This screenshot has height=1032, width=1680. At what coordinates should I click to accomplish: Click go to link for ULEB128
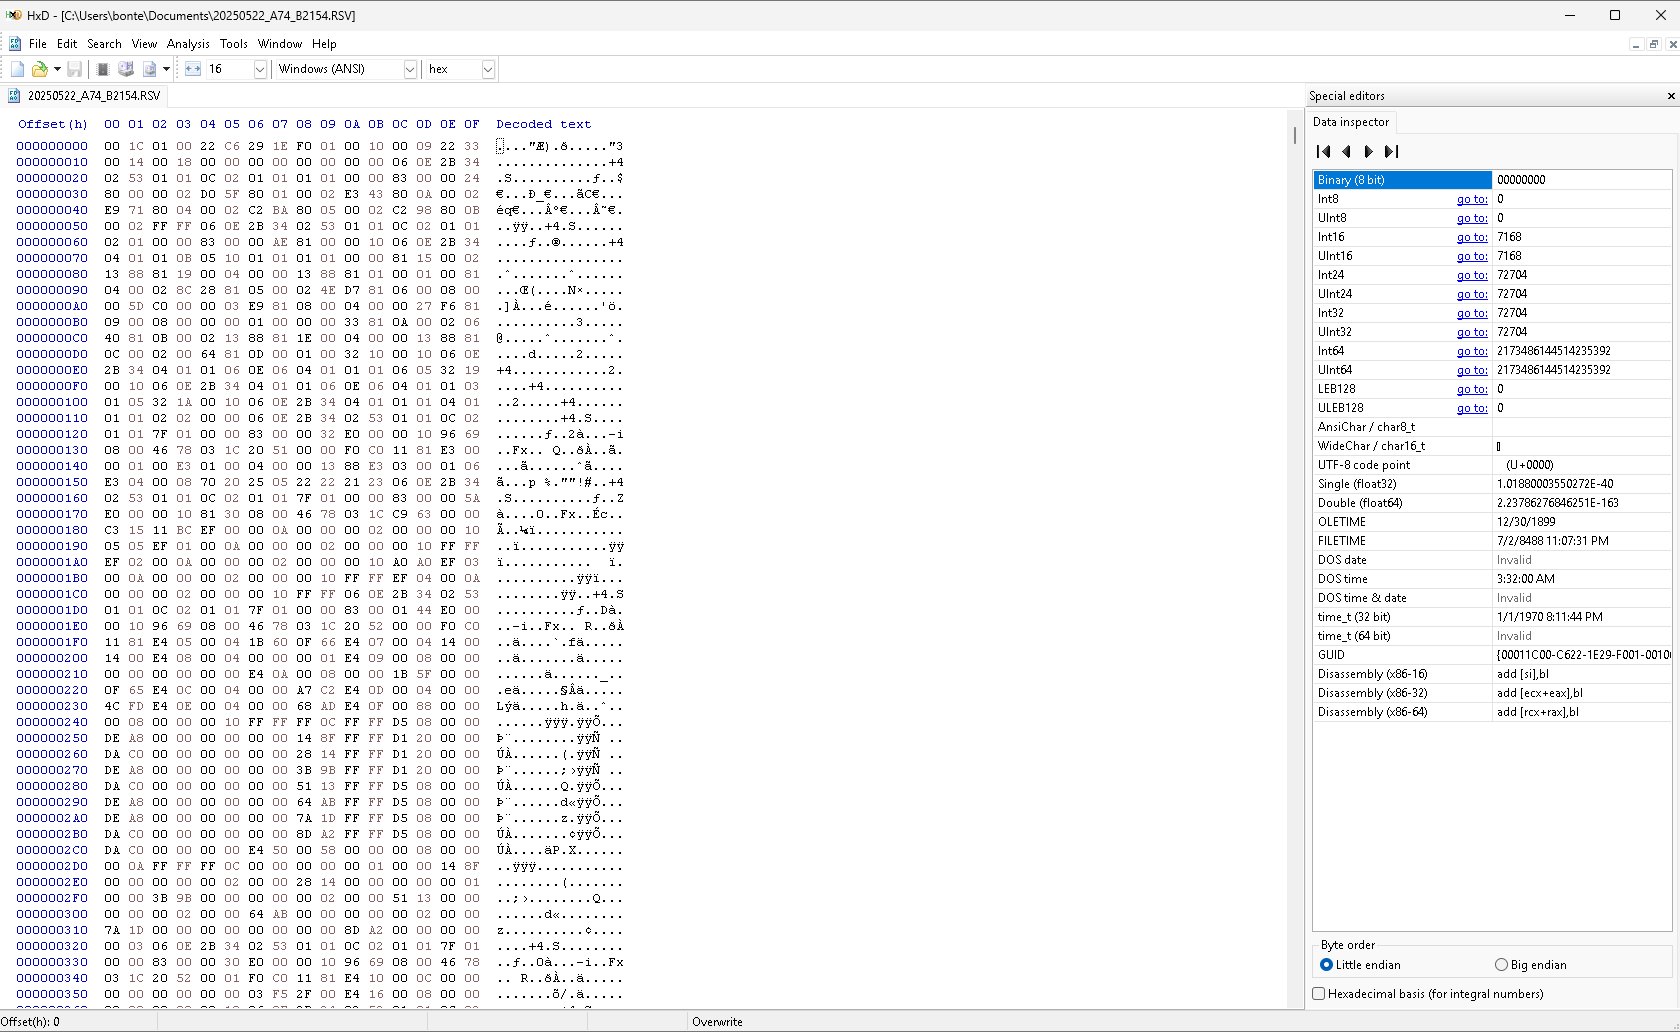[1472, 408]
